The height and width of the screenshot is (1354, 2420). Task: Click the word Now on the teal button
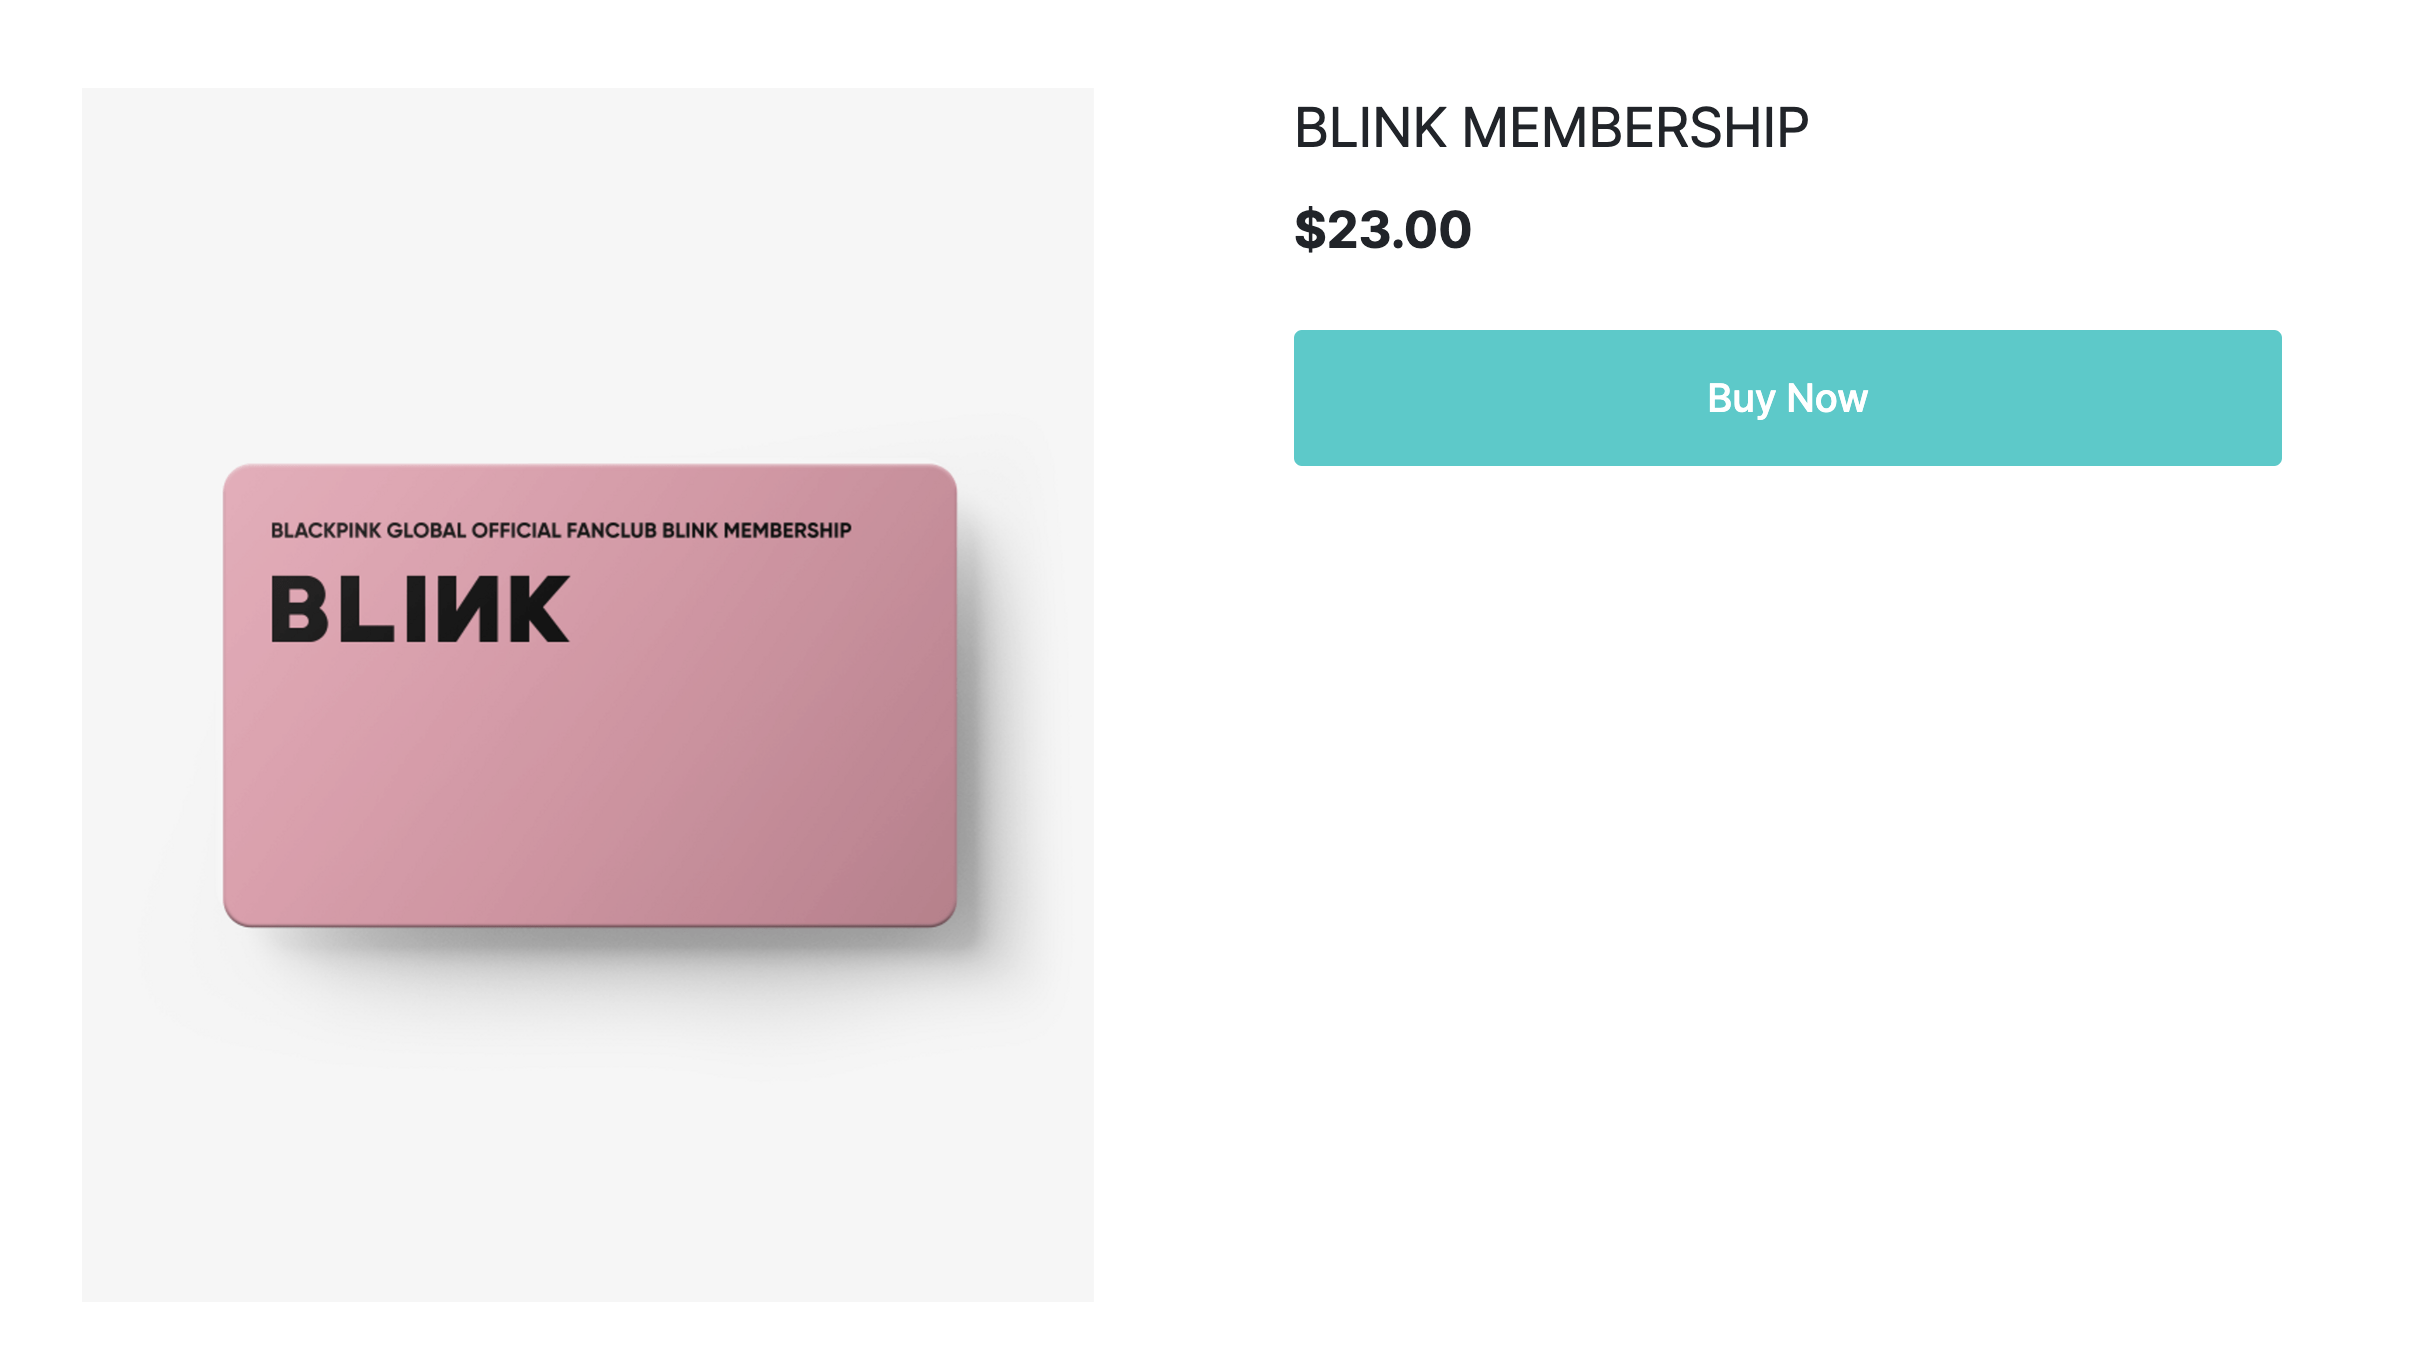click(x=1827, y=398)
